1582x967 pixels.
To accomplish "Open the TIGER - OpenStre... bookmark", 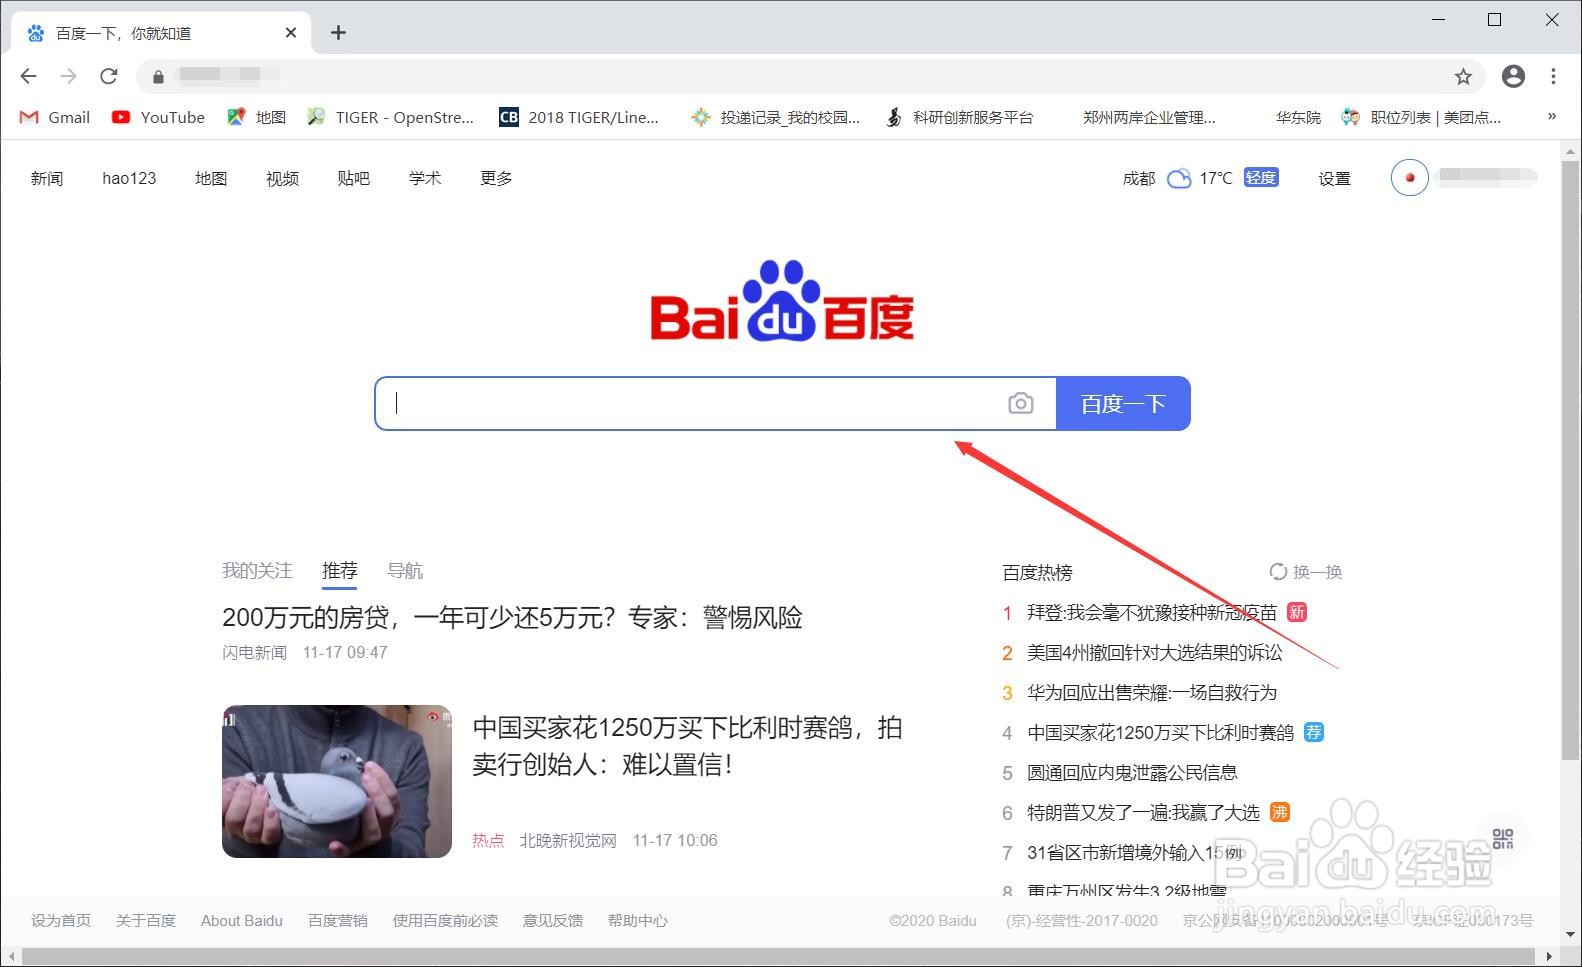I will click(x=390, y=117).
